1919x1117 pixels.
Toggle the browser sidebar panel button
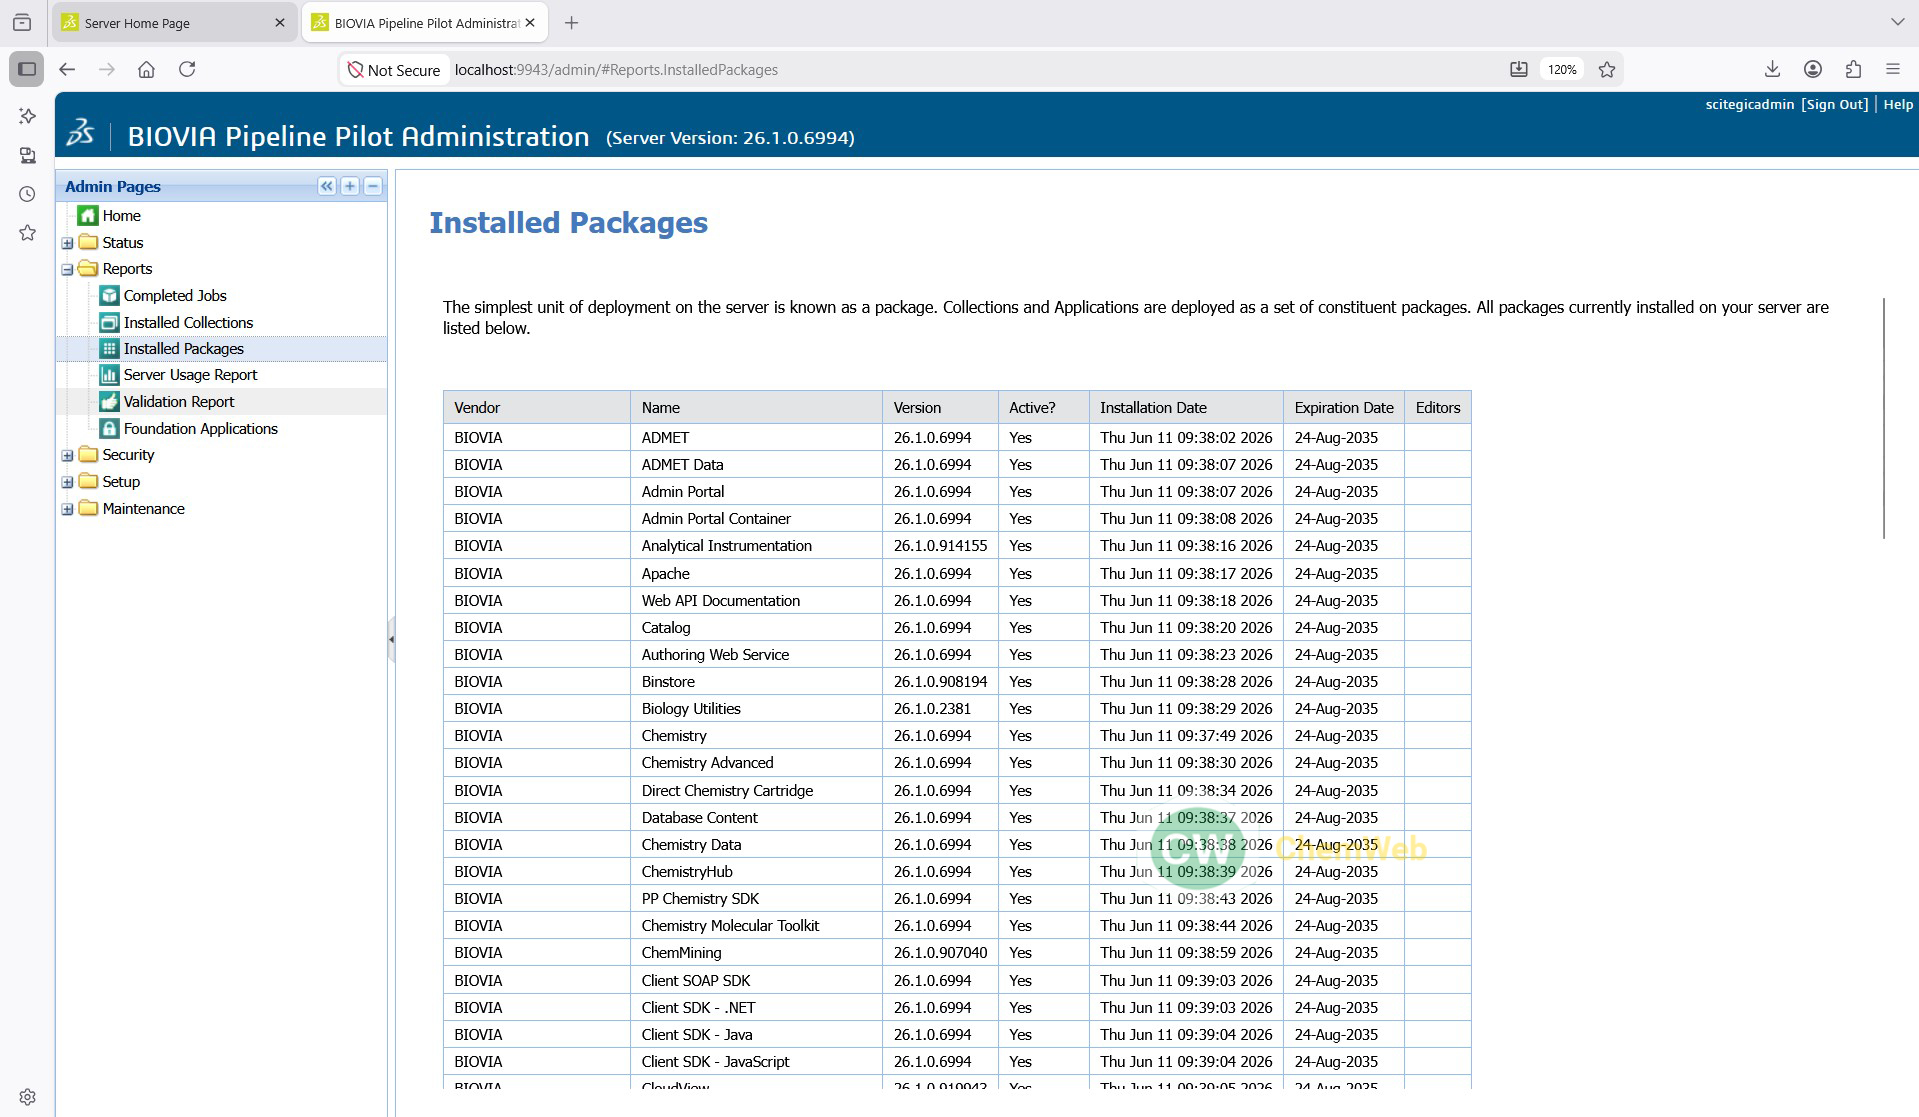(x=27, y=69)
